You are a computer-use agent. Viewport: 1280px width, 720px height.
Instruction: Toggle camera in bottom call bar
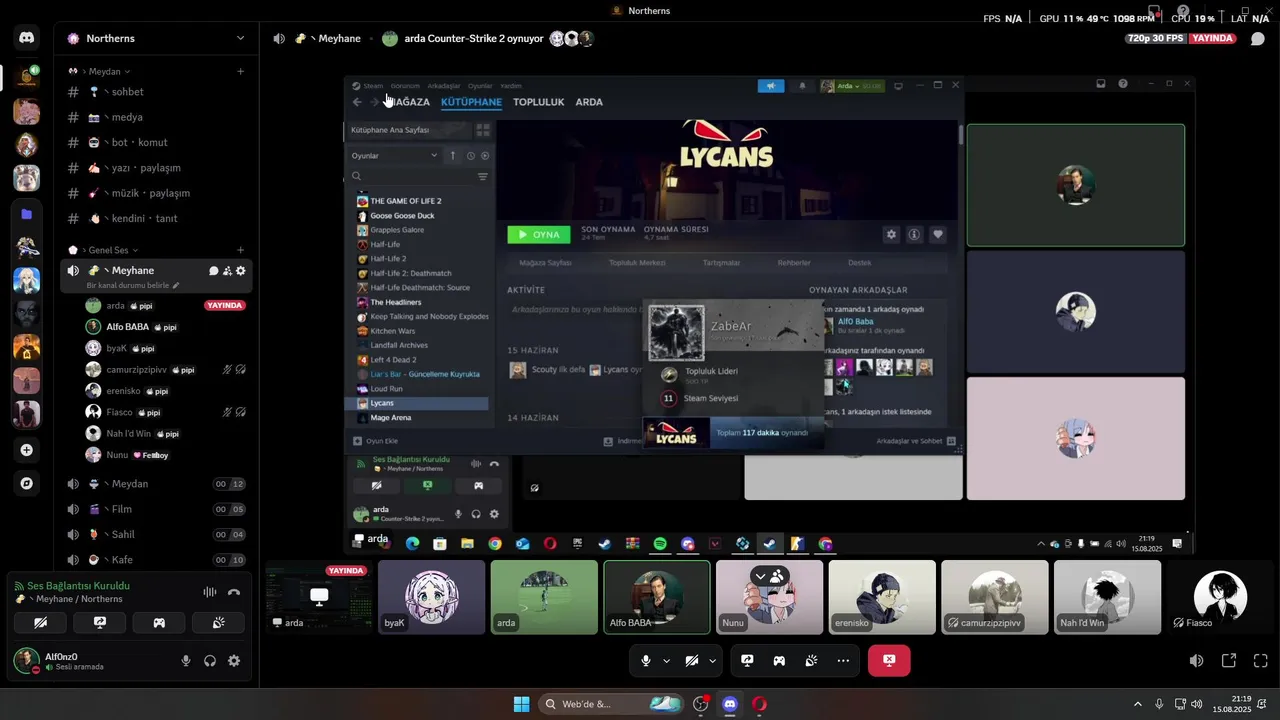[692, 661]
